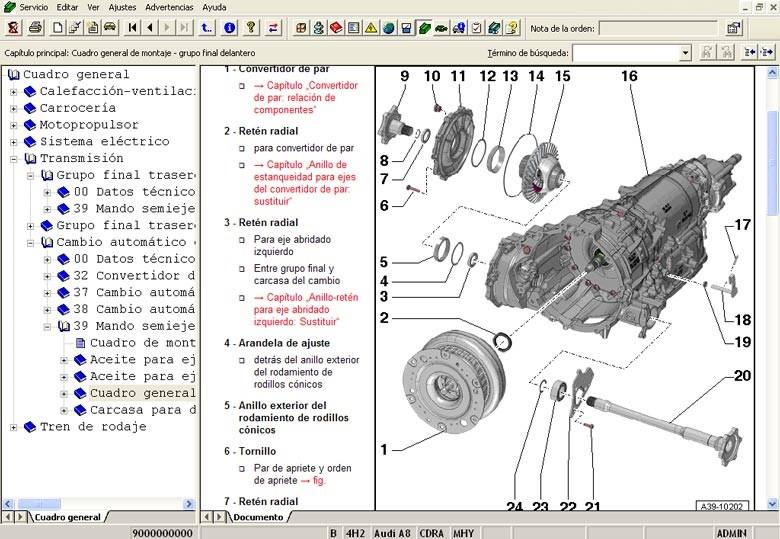Collapse the Transmisión tree node
This screenshot has width=780, height=539.
pyautogui.click(x=14, y=159)
